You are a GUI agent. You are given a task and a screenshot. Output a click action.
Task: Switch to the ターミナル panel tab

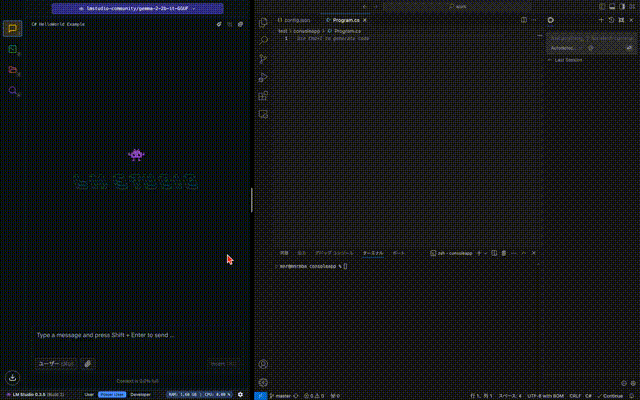373,253
